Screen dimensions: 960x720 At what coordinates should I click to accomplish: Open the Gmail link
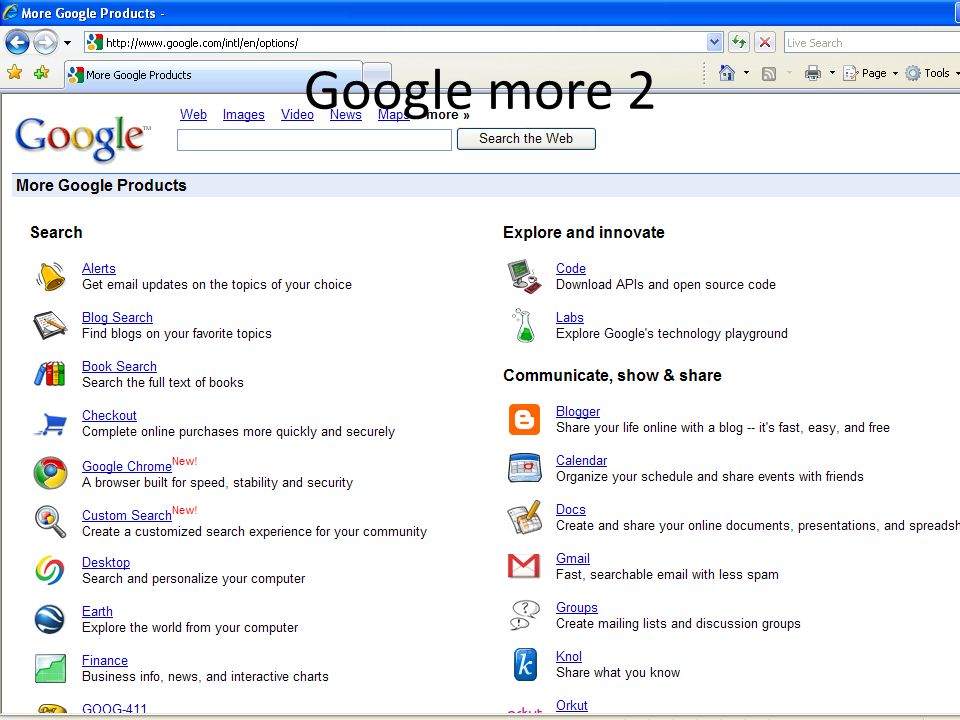[573, 559]
